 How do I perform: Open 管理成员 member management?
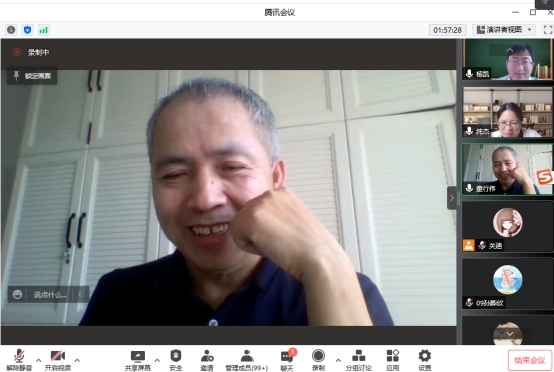247,360
